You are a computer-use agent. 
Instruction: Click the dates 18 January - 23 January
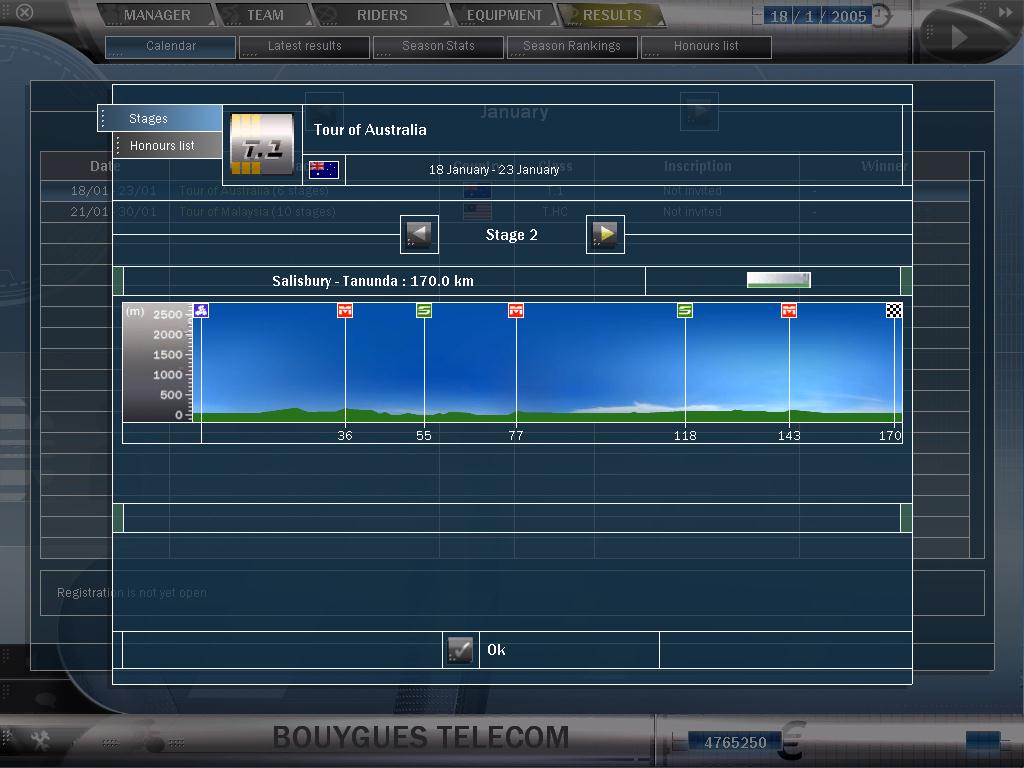point(494,170)
